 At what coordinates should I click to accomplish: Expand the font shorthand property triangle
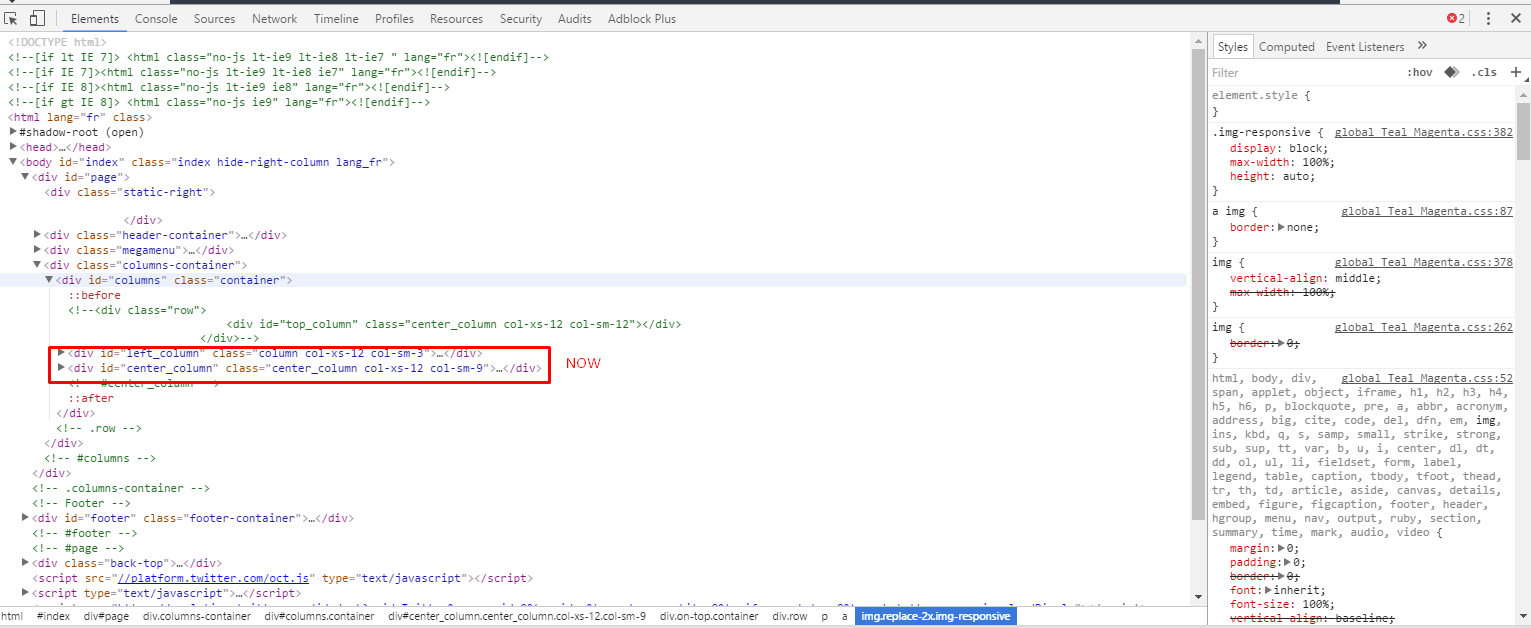tap(1268, 590)
